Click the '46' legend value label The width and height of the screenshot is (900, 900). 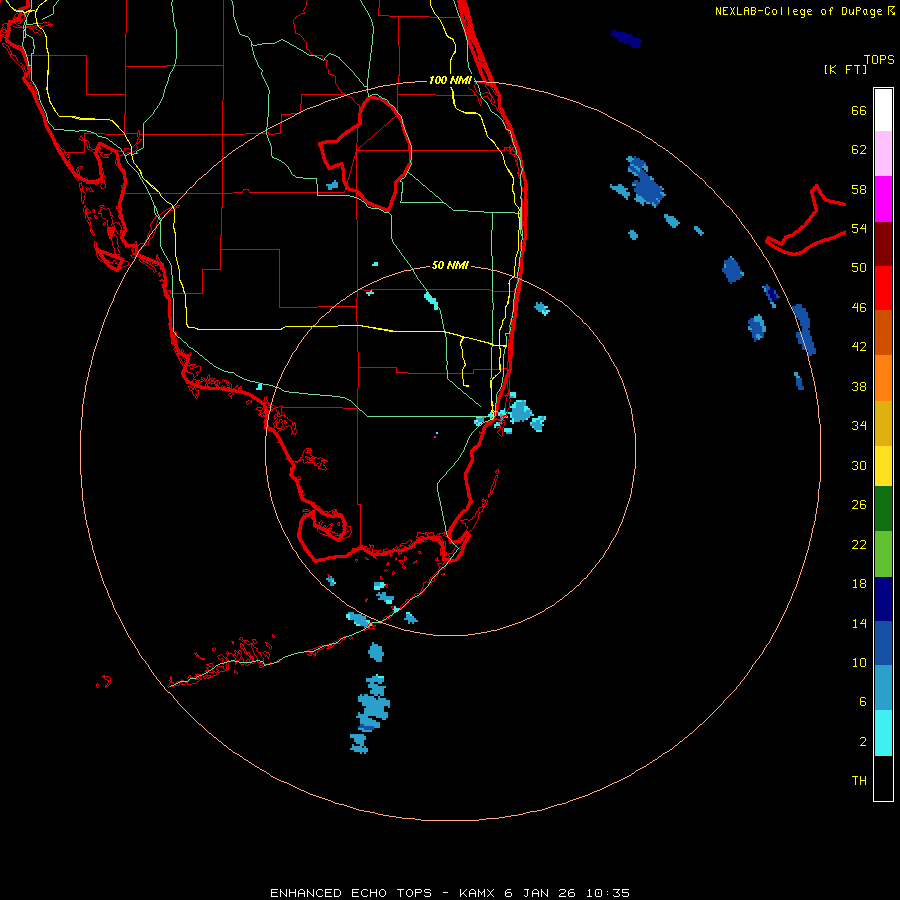(859, 308)
